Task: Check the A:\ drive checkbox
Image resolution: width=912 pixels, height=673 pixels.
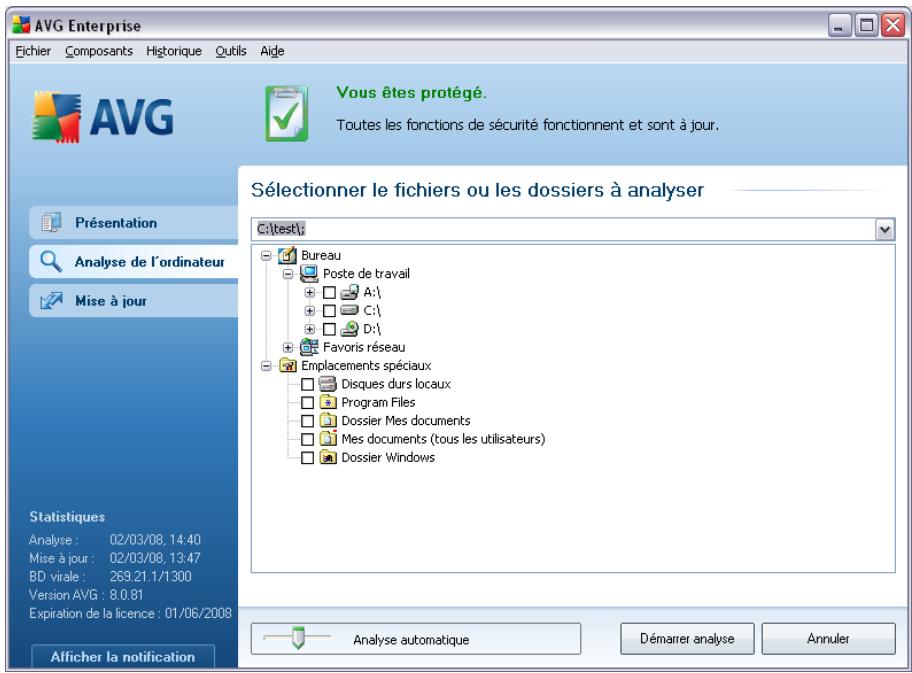Action: [x=329, y=293]
